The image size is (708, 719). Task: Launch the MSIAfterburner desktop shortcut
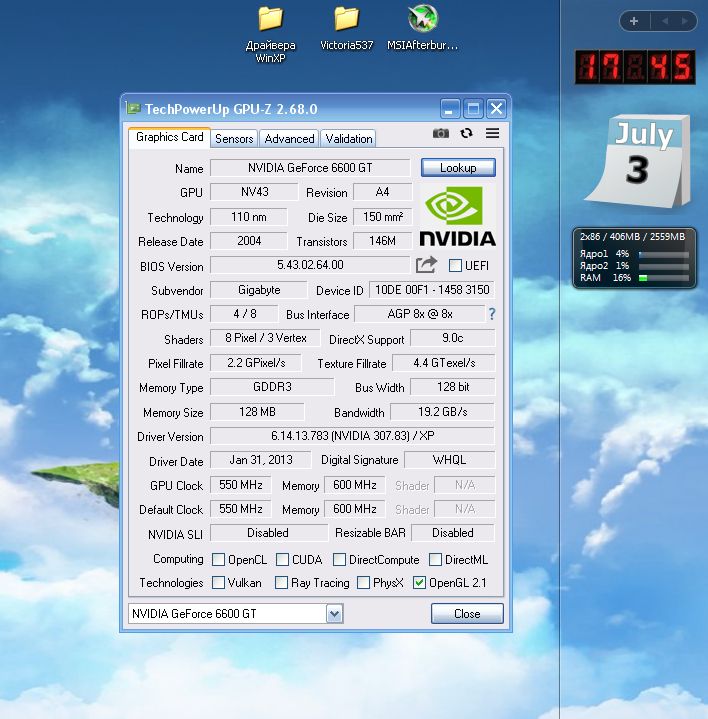[422, 28]
